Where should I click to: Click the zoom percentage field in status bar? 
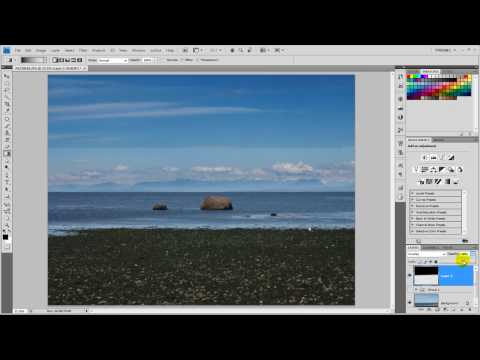(x=20, y=311)
